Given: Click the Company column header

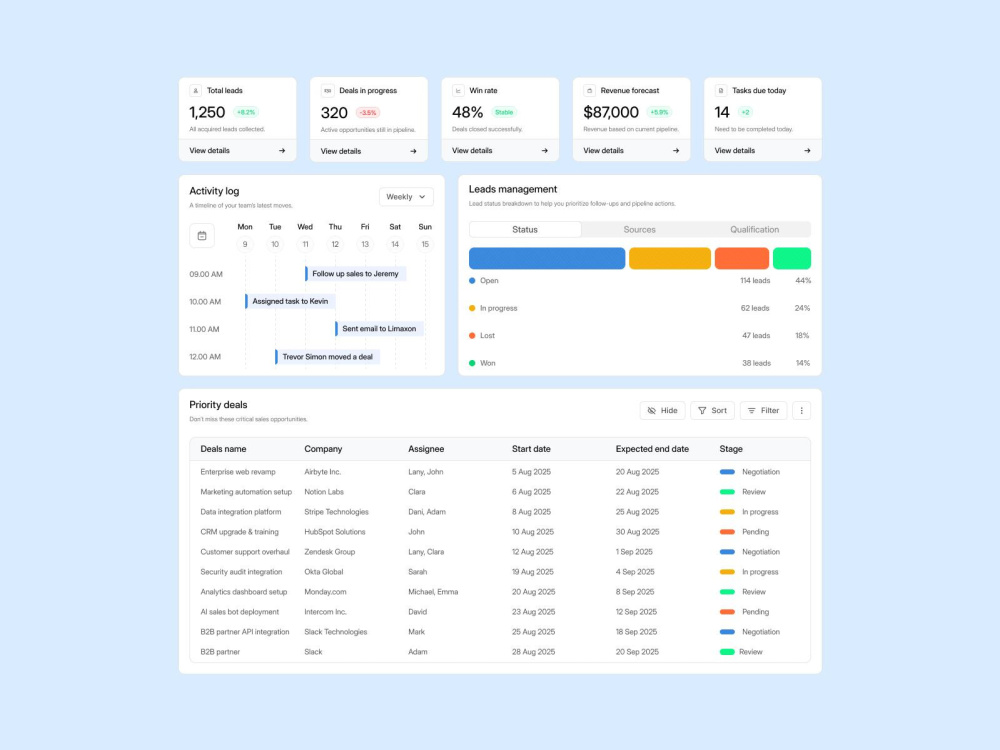Looking at the screenshot, I should coord(323,449).
